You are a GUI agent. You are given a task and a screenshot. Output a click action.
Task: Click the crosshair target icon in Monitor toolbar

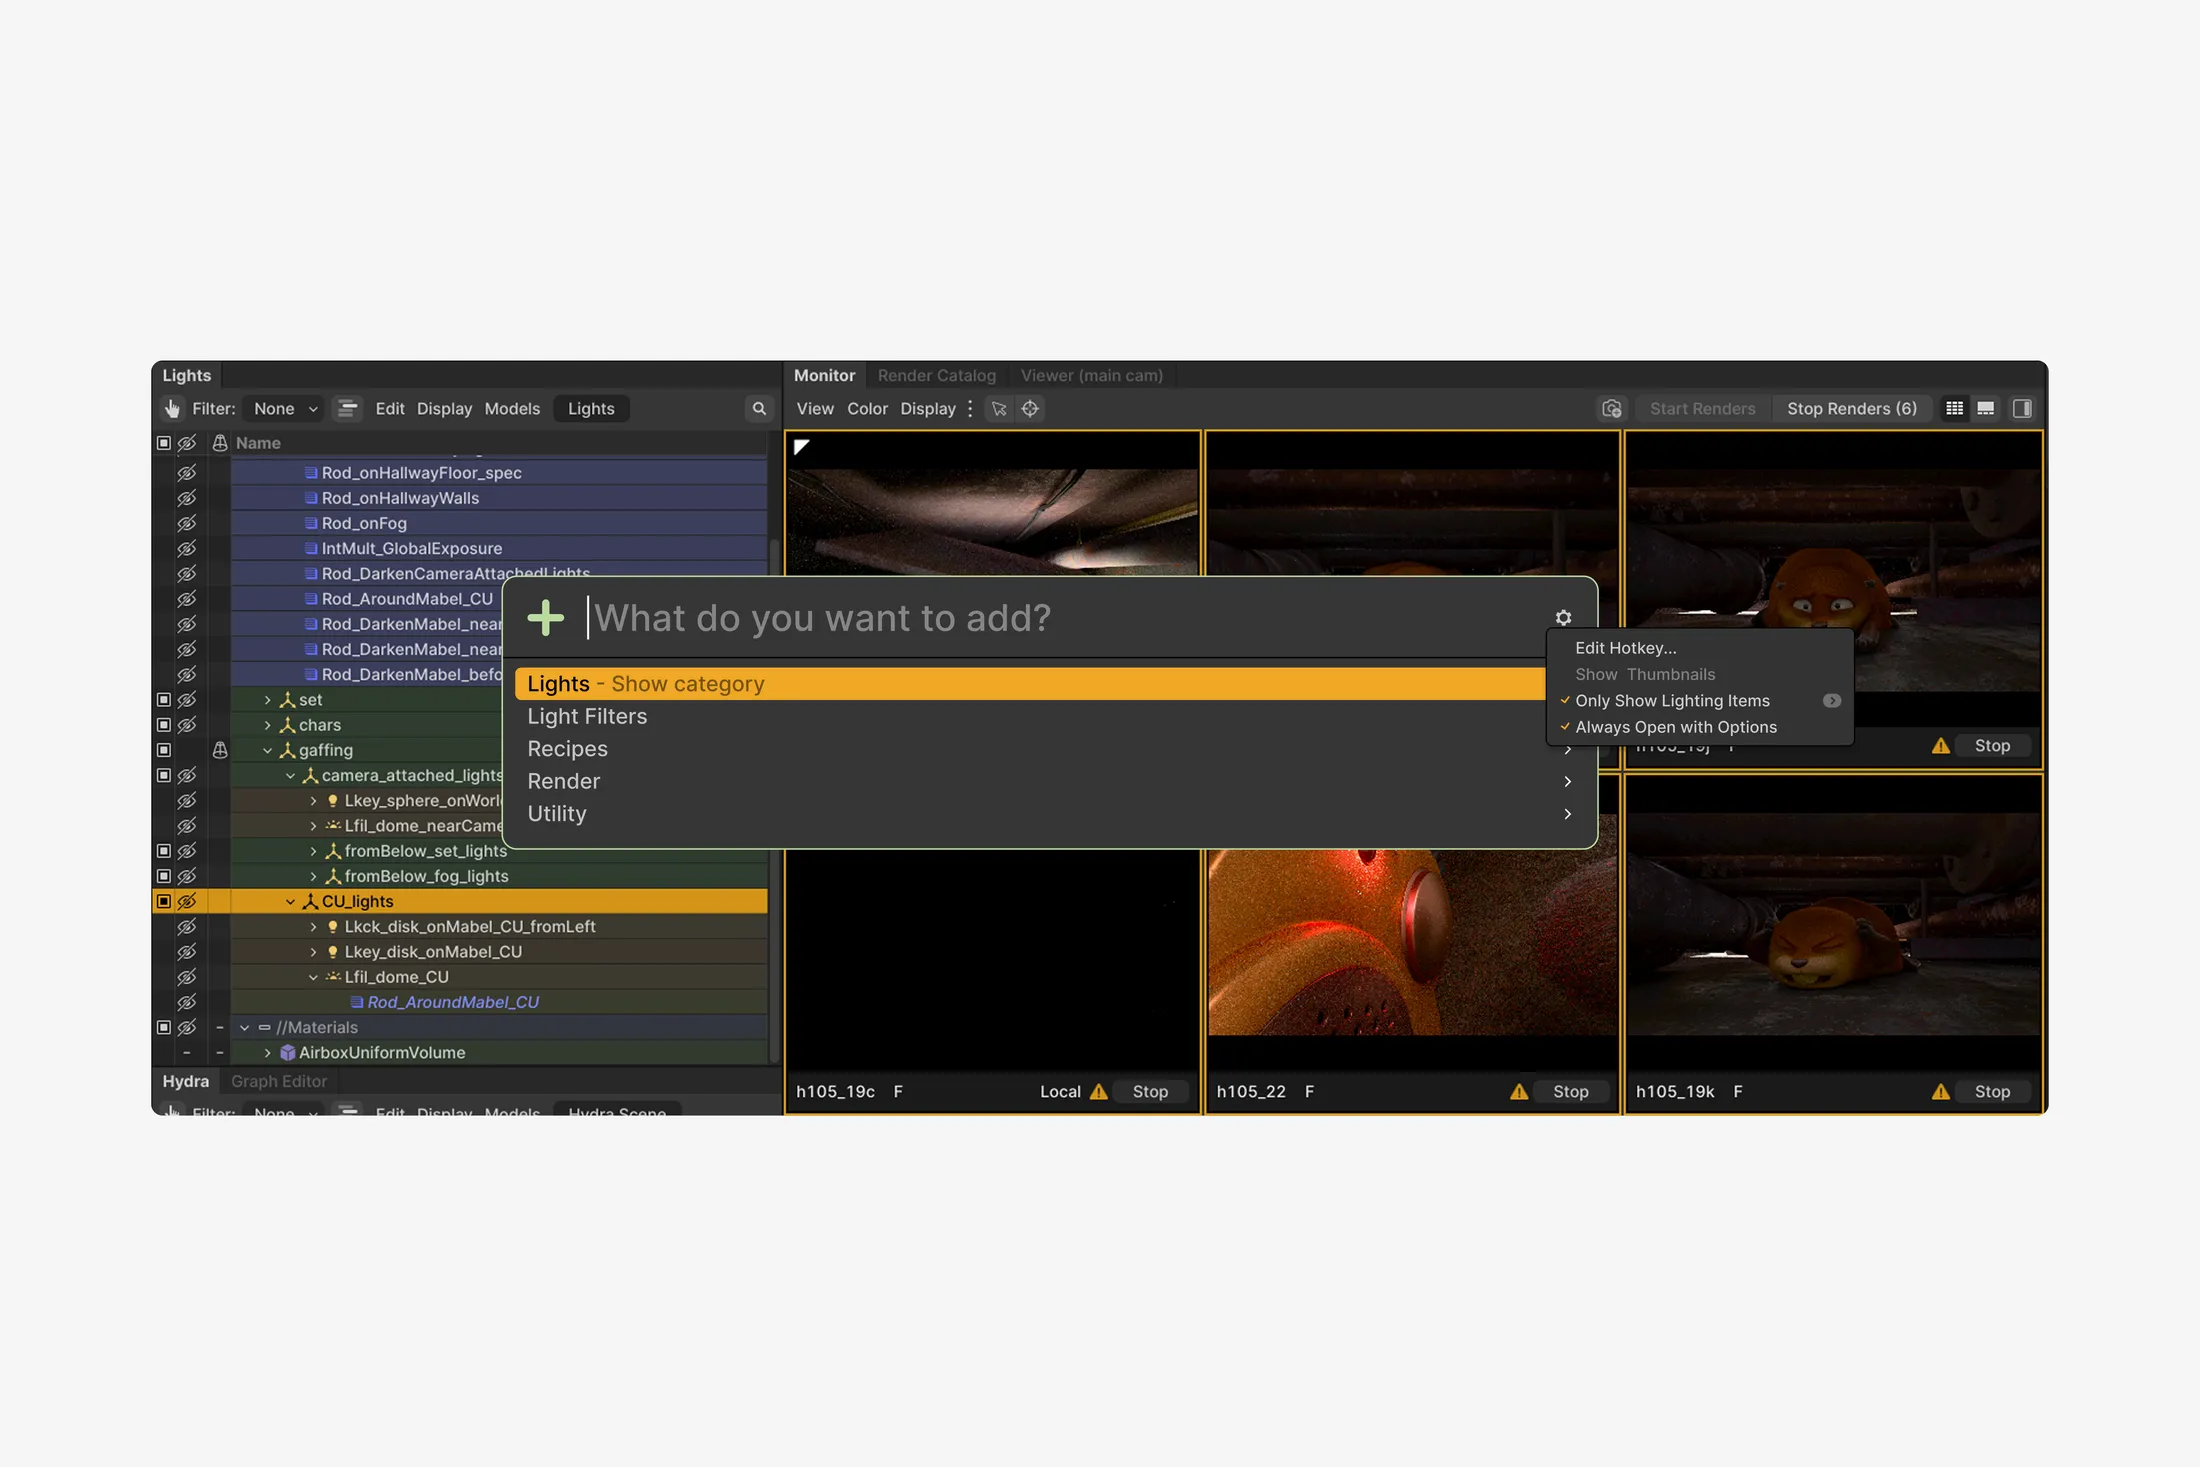click(x=1030, y=408)
